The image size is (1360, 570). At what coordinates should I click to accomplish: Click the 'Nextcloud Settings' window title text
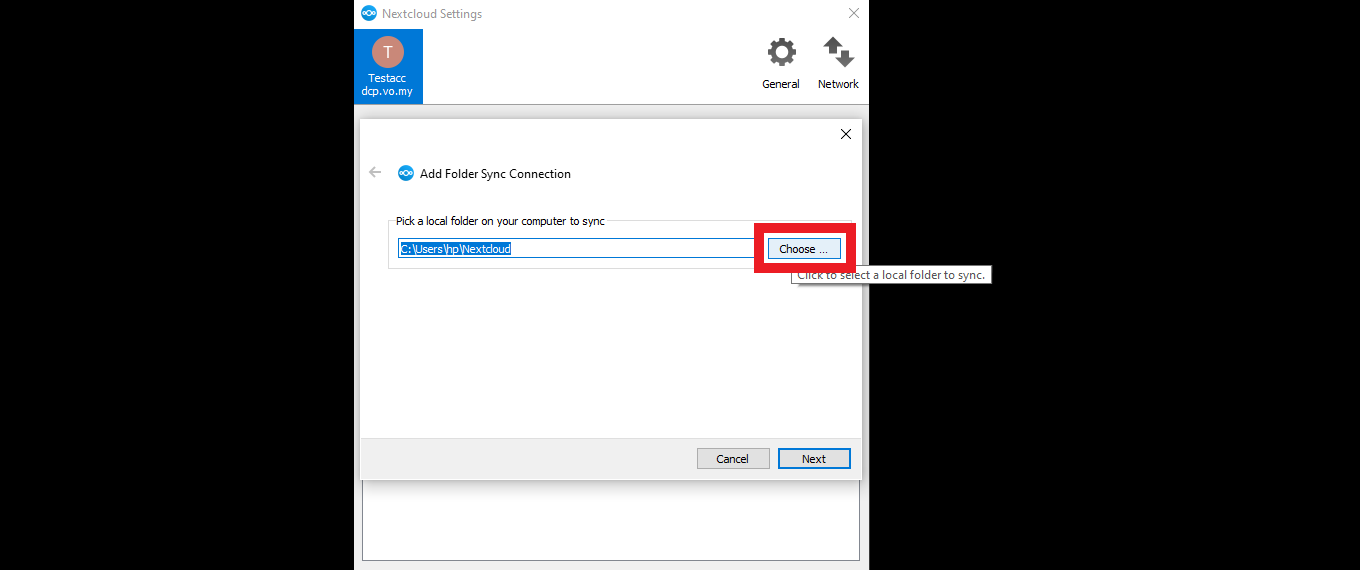click(x=432, y=14)
